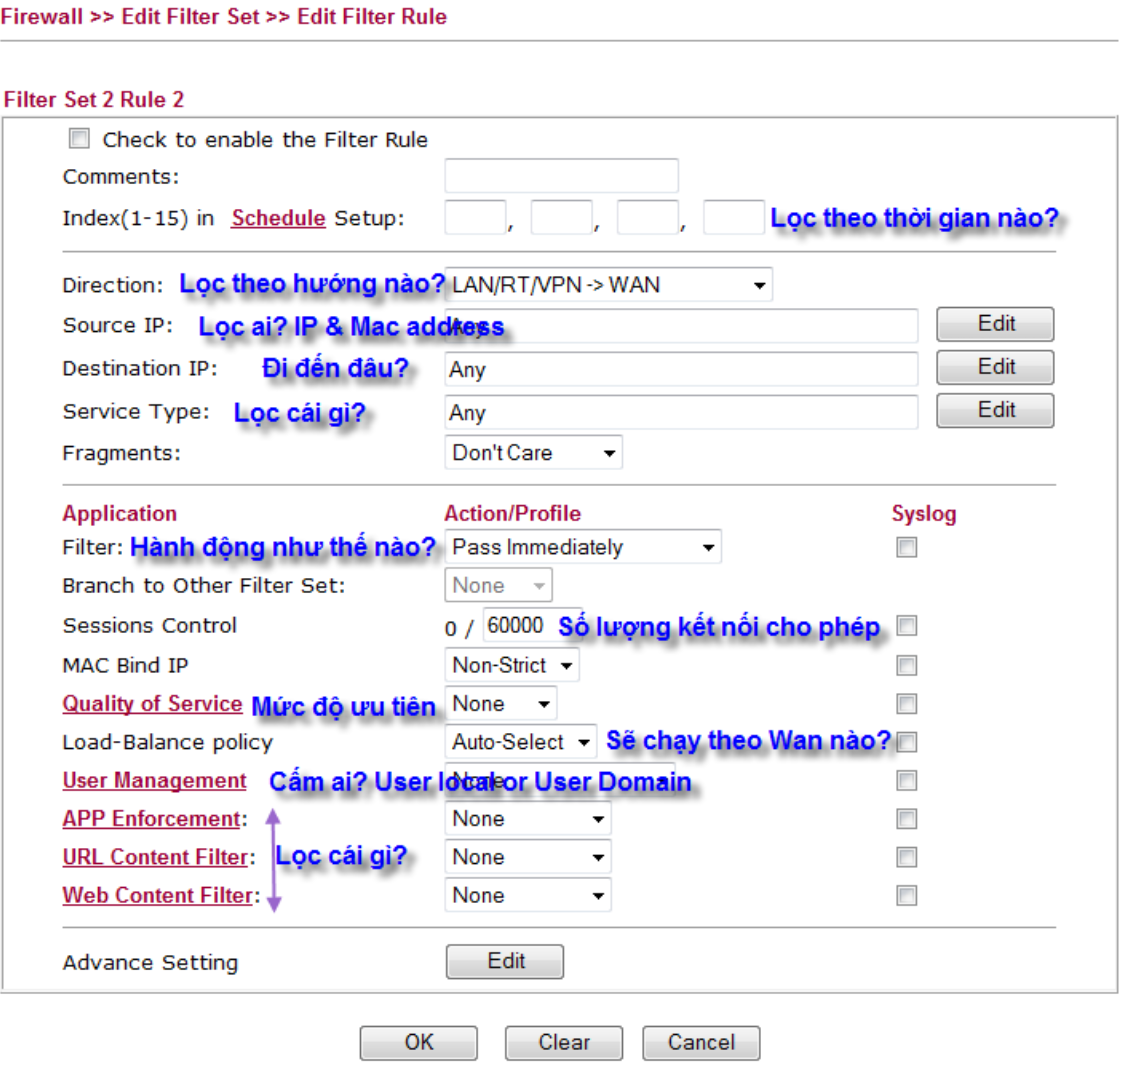Open the APP Enforcement dropdown
Screen dimensions: 1125x1080
tap(527, 819)
